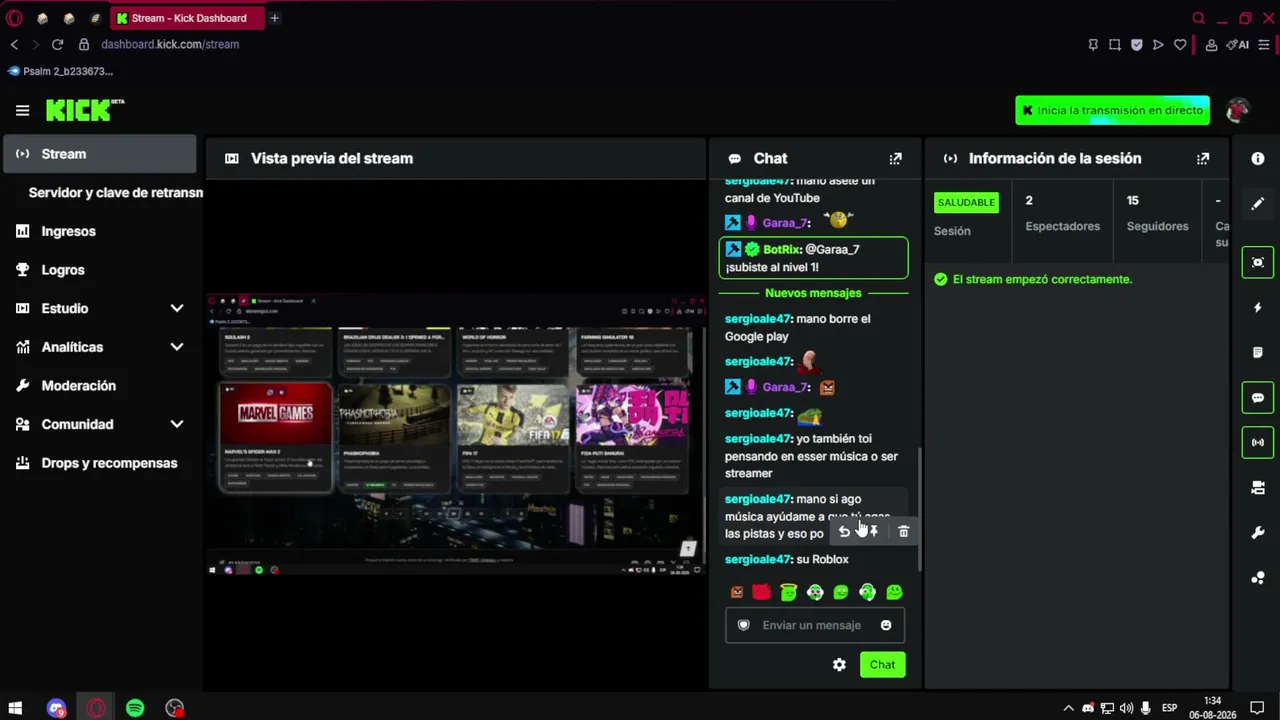Pin the hovered chat message
The height and width of the screenshot is (720, 1280).
click(873, 532)
